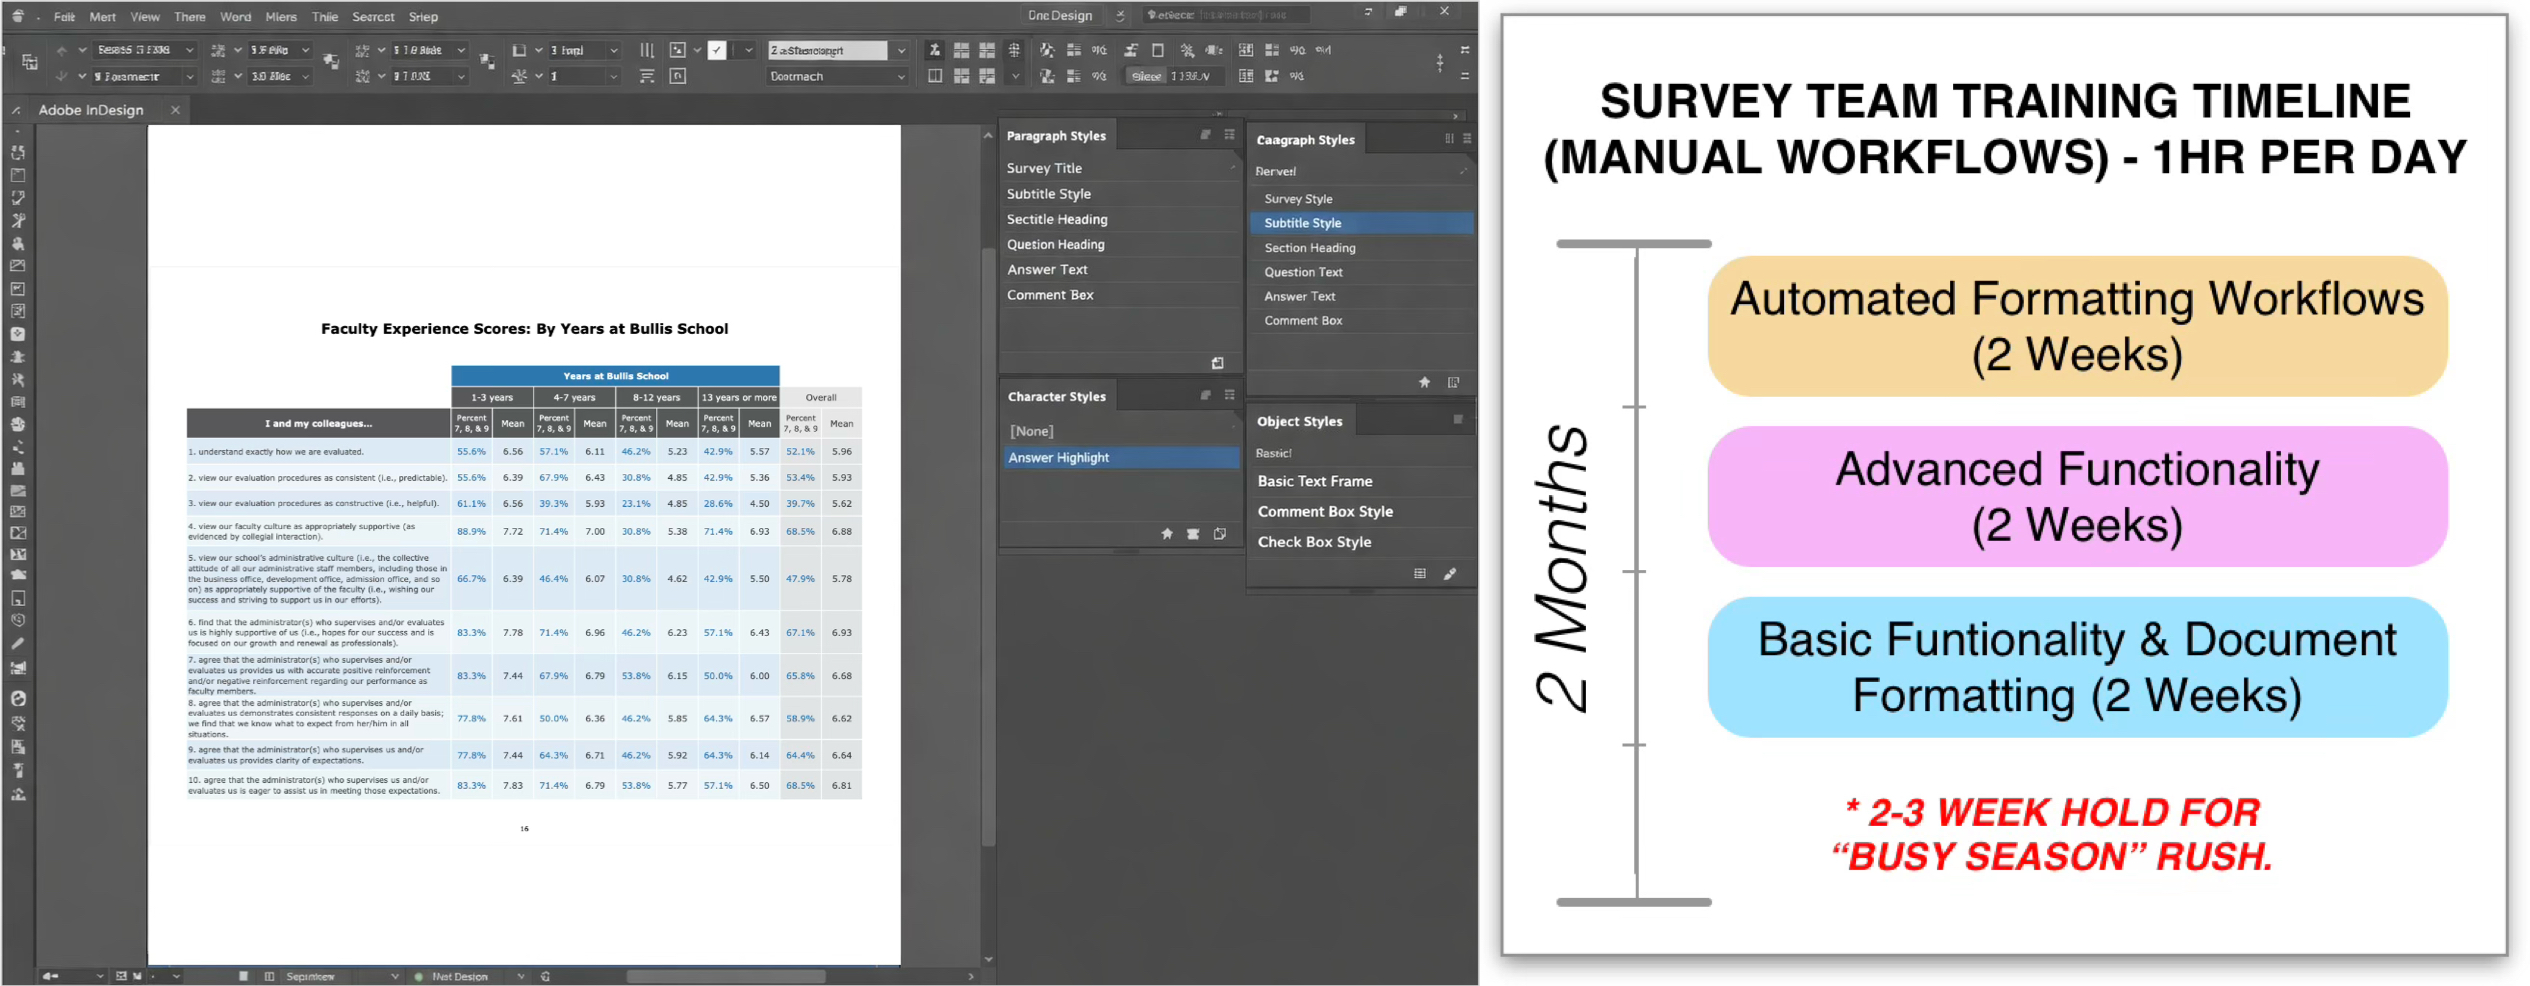2530x986 pixels.
Task: Select 'Survey Title' paragraph style
Action: click(x=1044, y=168)
